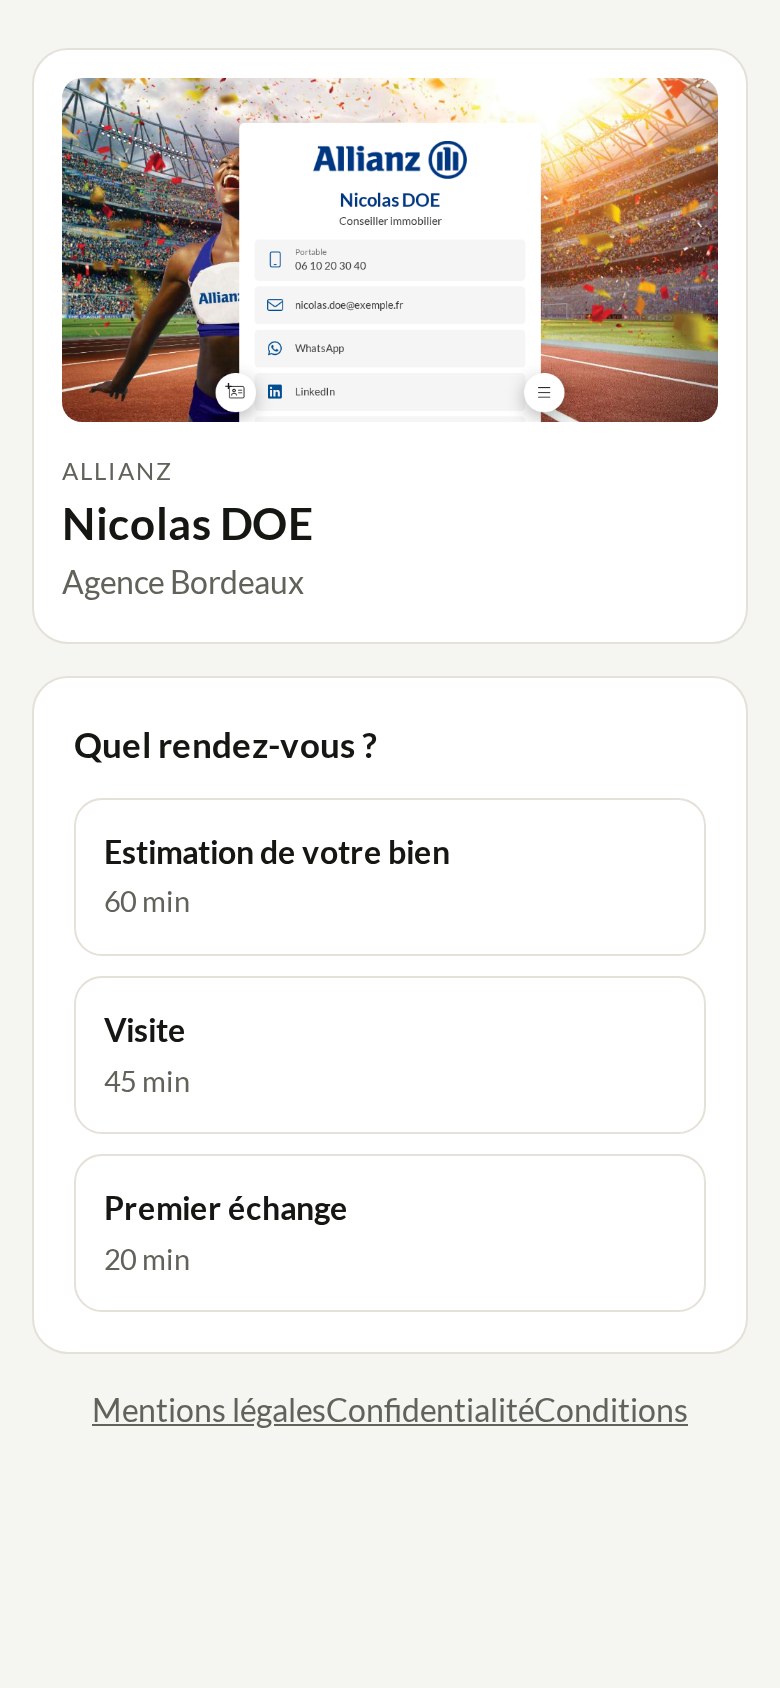Click the stadium banner image
The height and width of the screenshot is (1688, 780).
tap(390, 250)
